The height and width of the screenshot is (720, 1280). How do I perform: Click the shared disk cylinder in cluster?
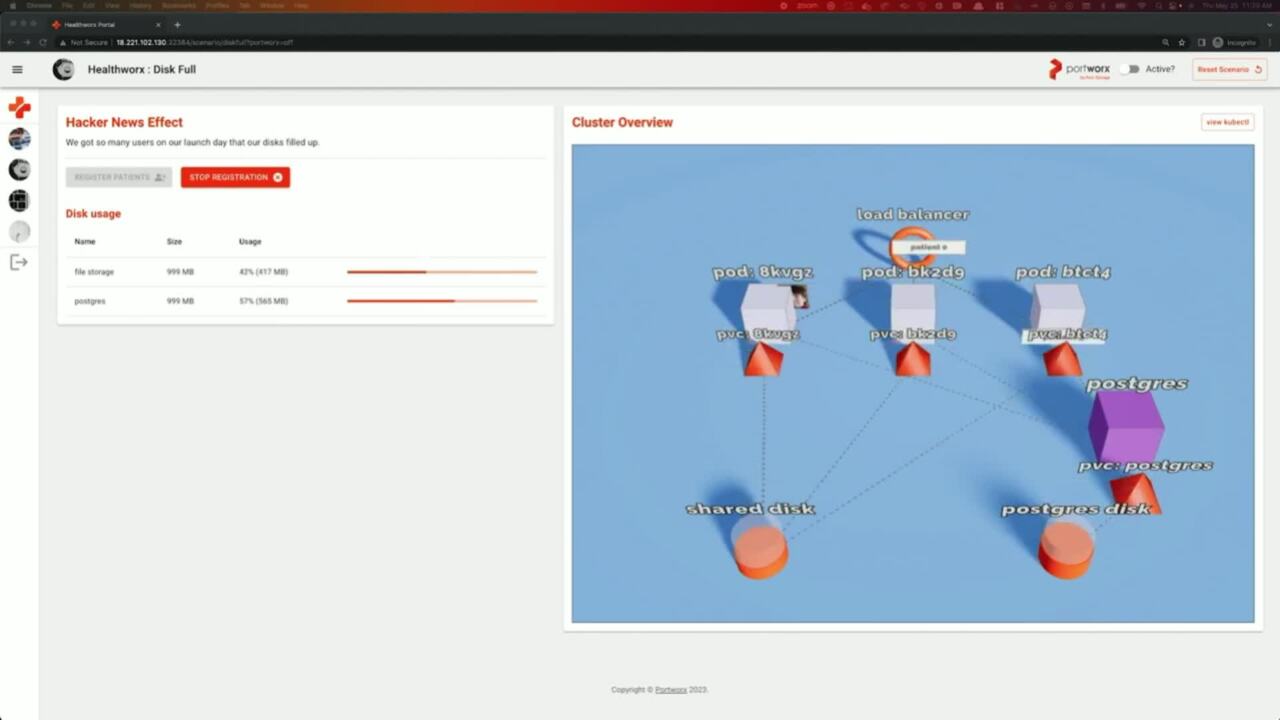(761, 547)
